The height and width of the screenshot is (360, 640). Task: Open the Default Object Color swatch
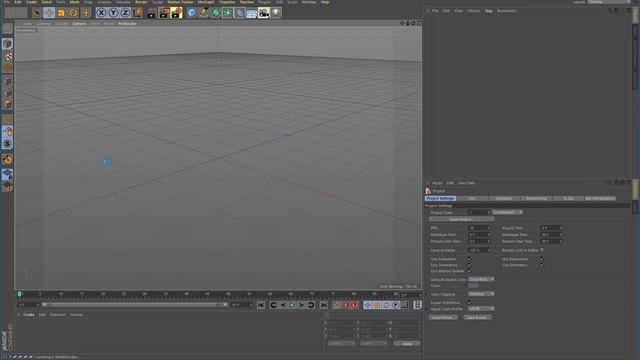pos(473,286)
